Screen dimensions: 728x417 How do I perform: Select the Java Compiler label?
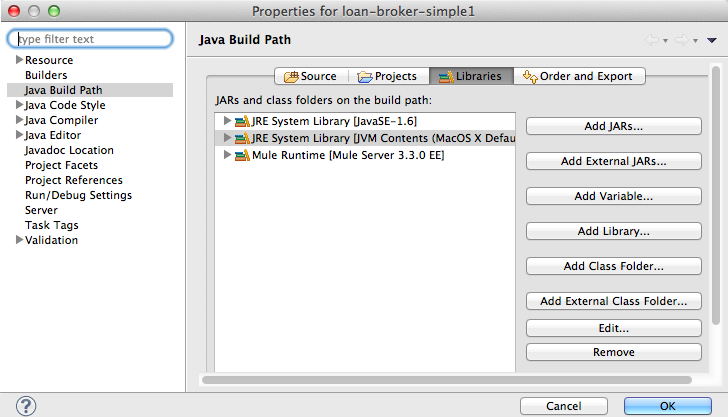point(61,120)
